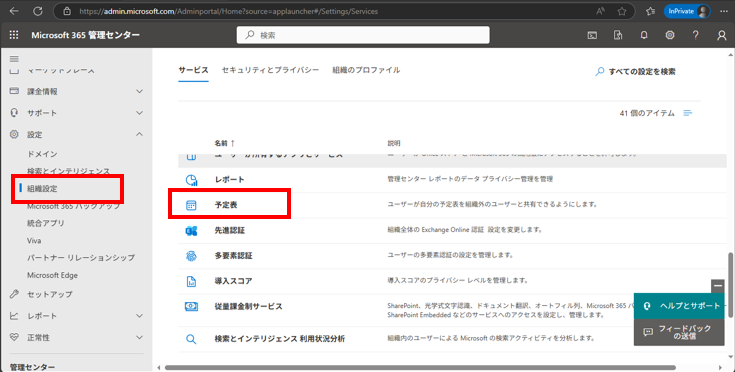Click the ヘルプとサポート button

pos(679,306)
